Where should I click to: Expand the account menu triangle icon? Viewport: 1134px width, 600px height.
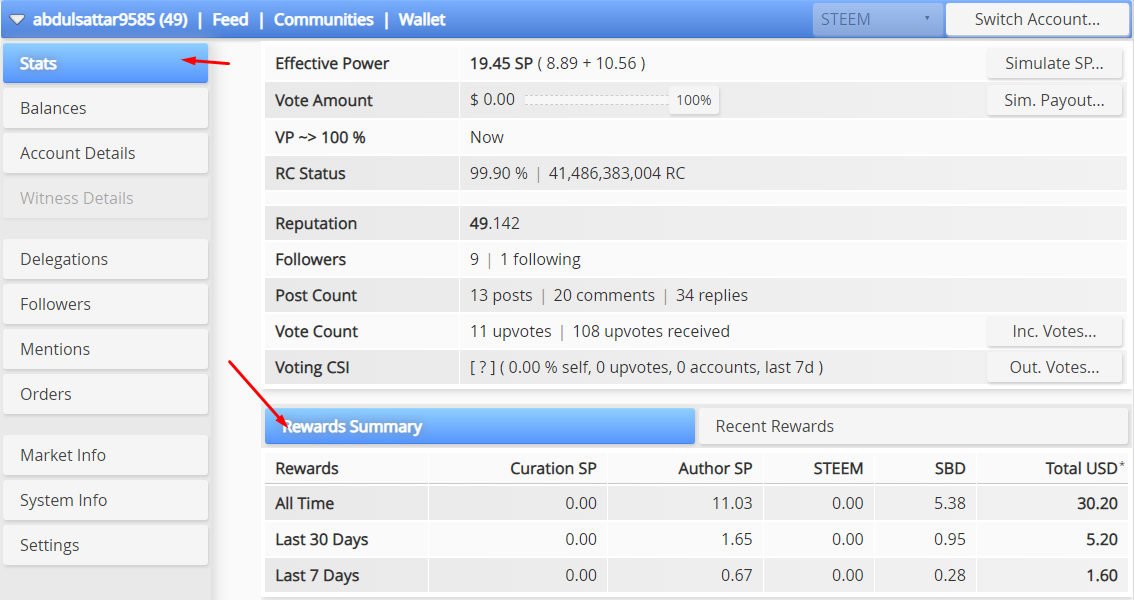coord(16,20)
